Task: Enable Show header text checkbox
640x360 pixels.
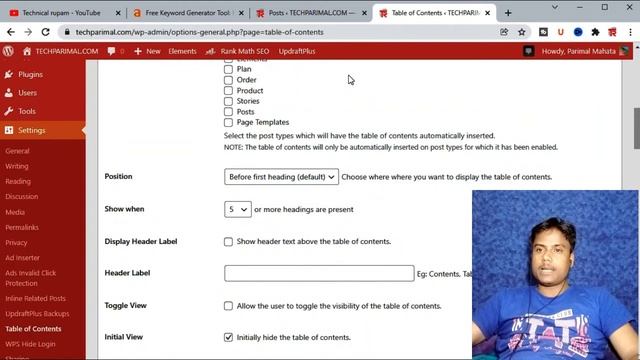Action: (228, 242)
